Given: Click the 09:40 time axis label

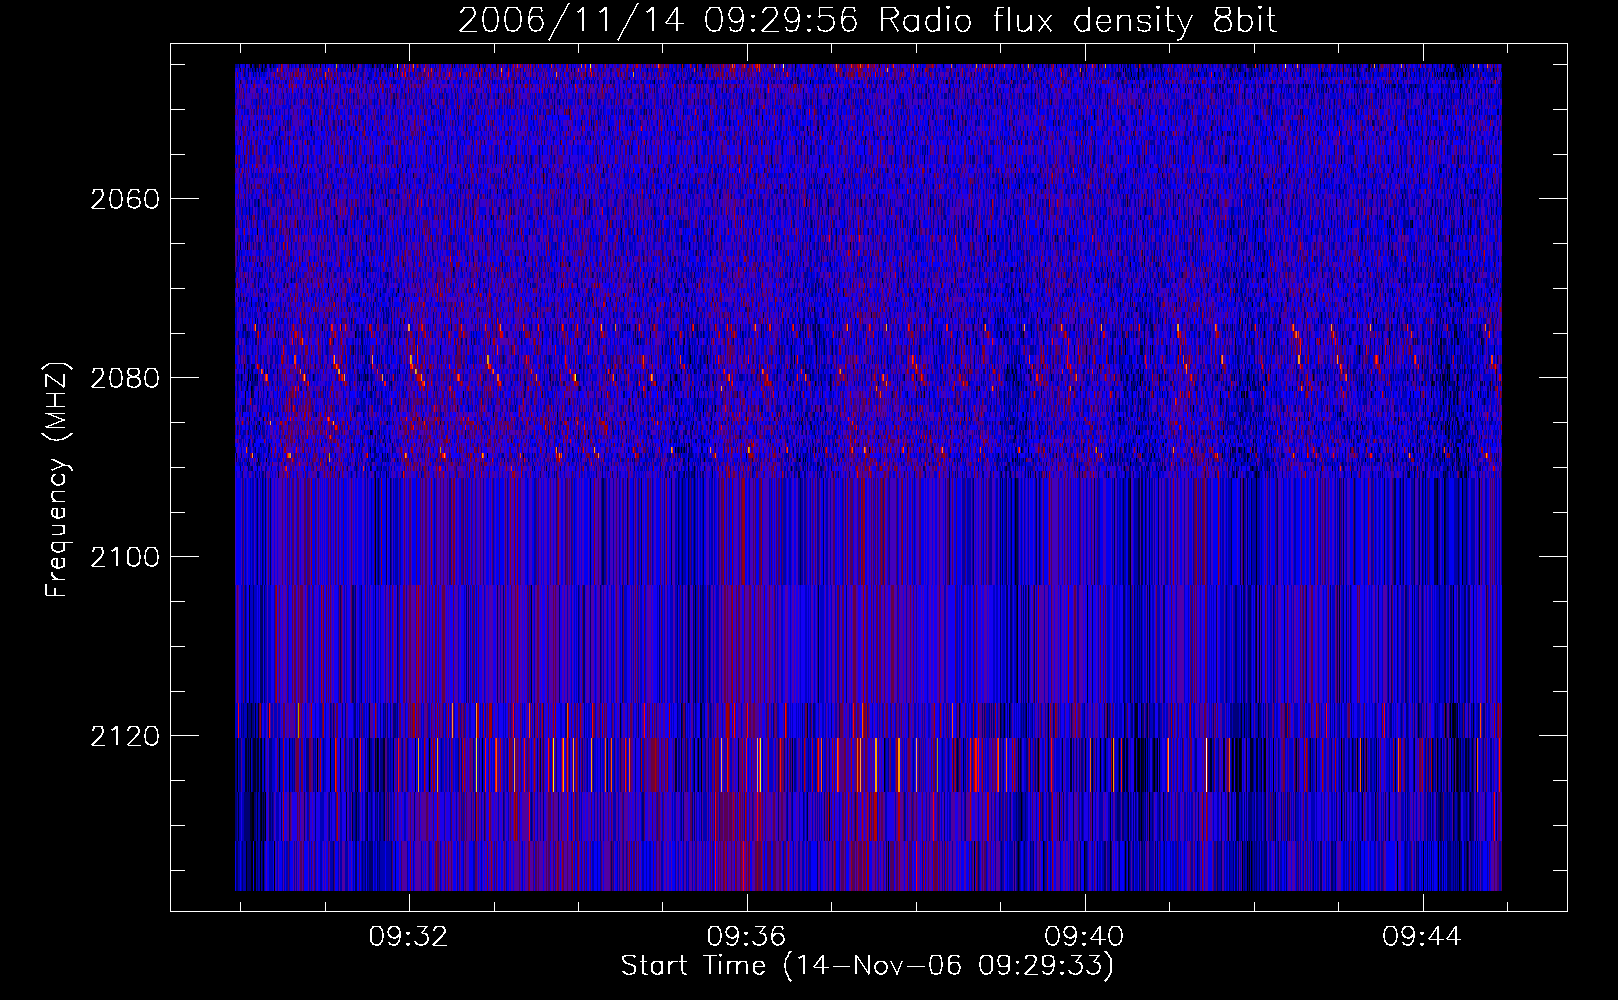Looking at the screenshot, I should click(x=1084, y=937).
